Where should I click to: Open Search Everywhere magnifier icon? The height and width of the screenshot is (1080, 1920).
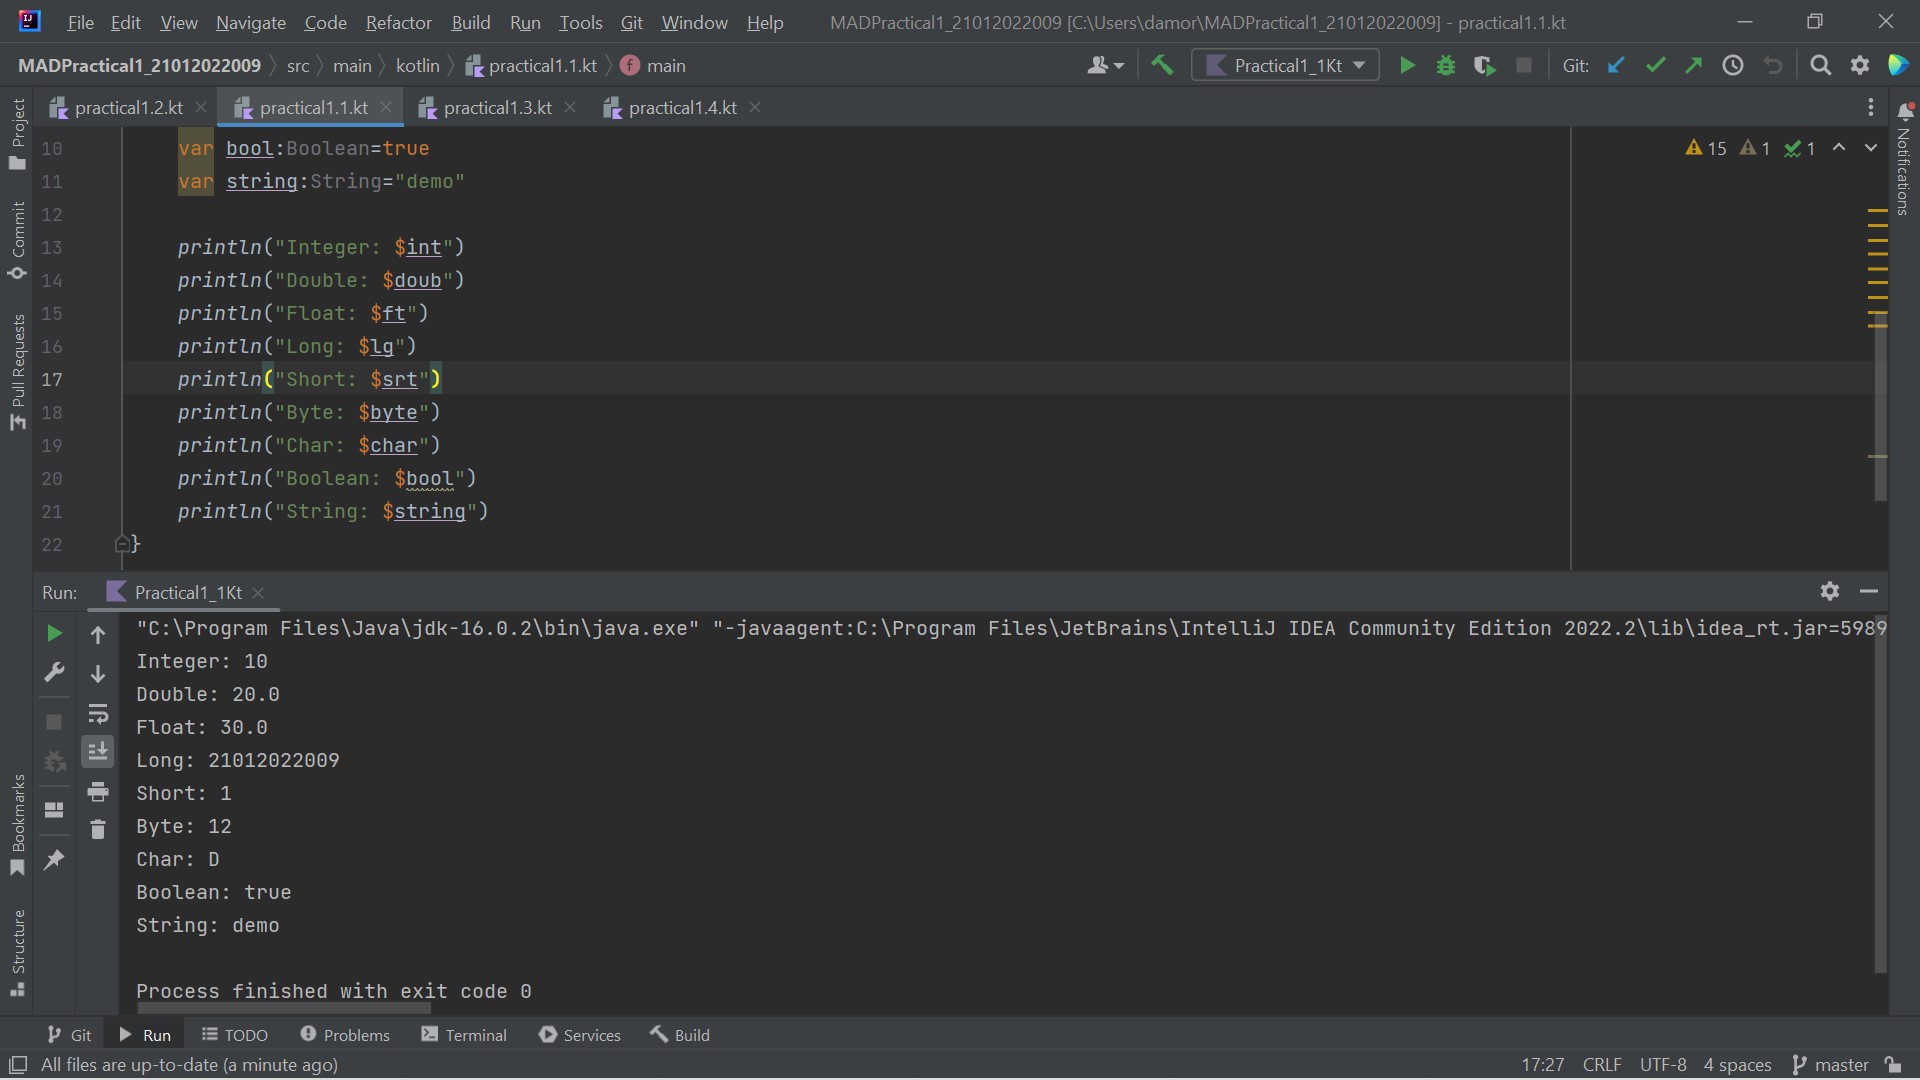(x=1820, y=65)
